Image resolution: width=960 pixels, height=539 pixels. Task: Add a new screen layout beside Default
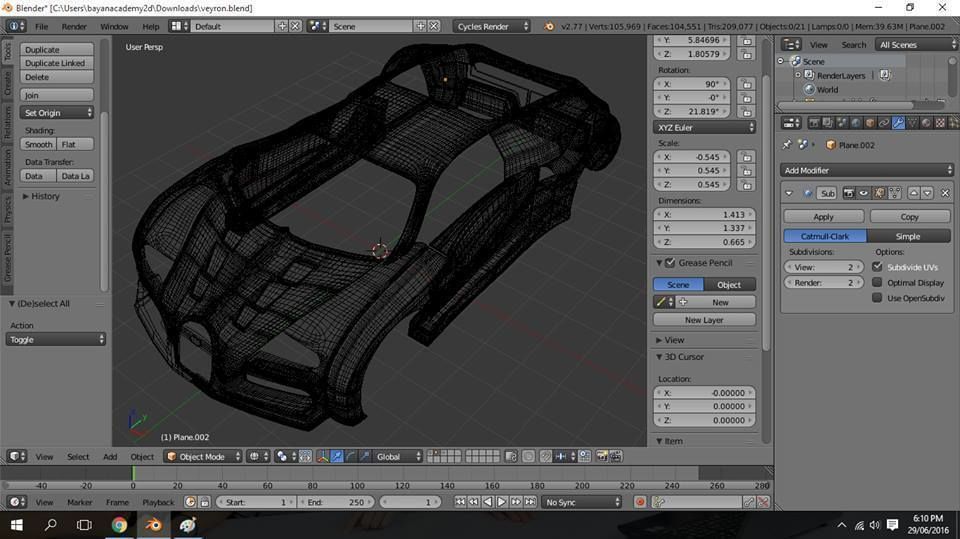(282, 26)
